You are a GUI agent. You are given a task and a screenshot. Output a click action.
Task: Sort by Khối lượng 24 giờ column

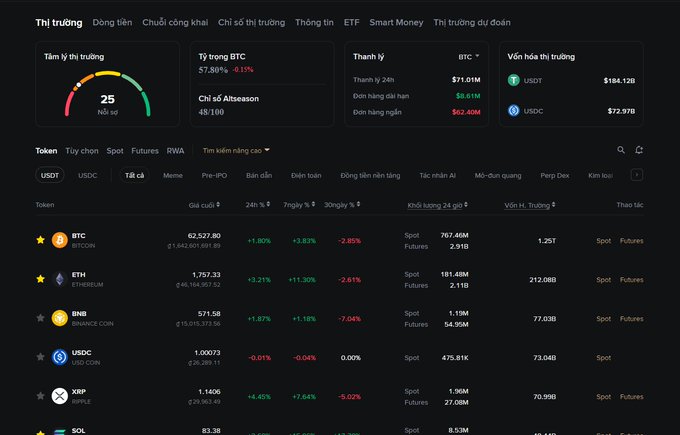(438, 205)
